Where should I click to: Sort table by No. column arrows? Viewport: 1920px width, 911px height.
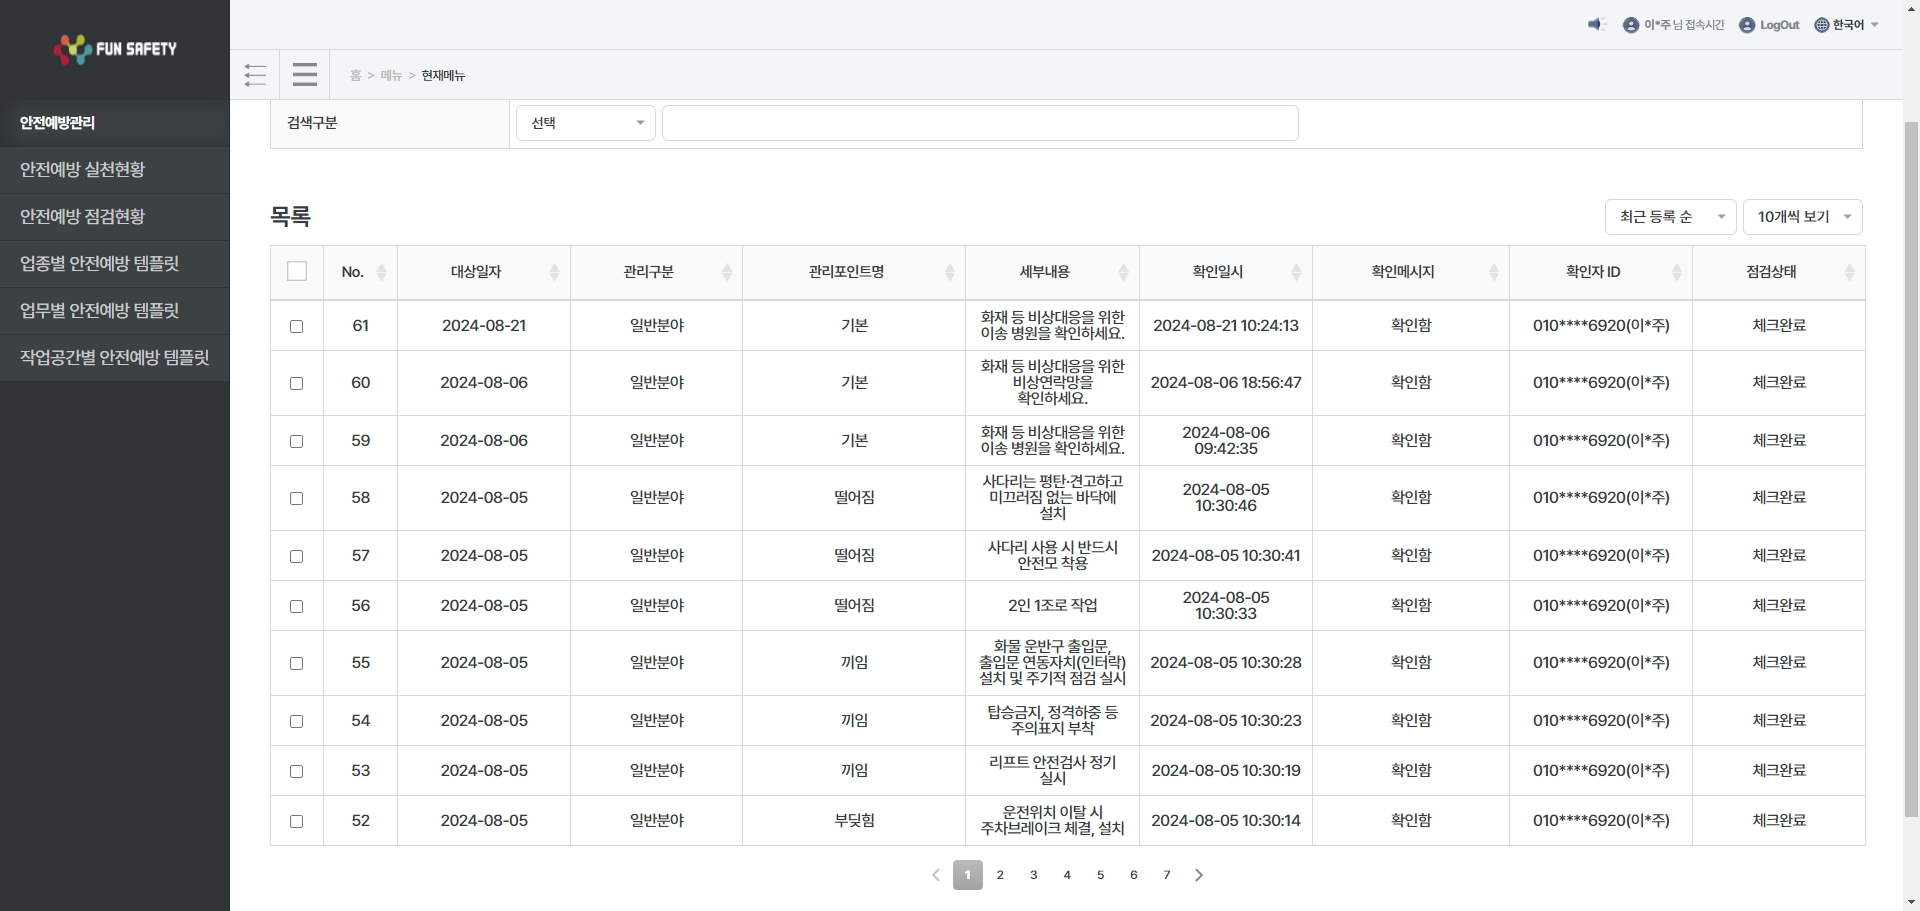click(382, 272)
